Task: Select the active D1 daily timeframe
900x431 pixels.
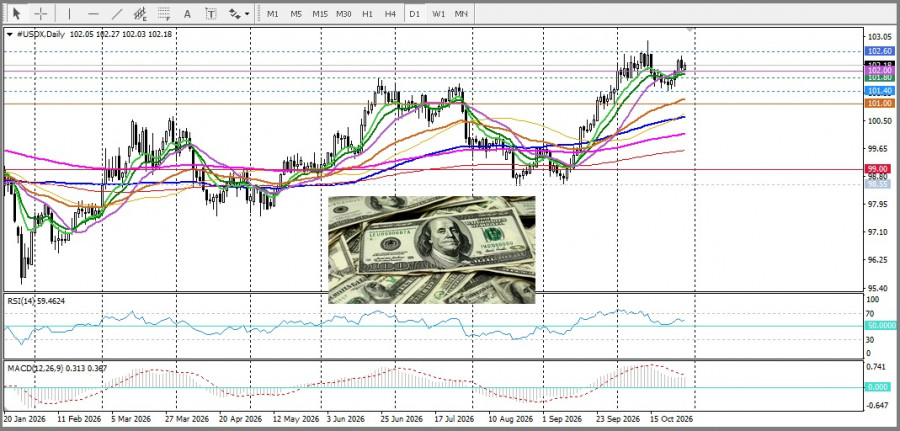Action: point(414,13)
